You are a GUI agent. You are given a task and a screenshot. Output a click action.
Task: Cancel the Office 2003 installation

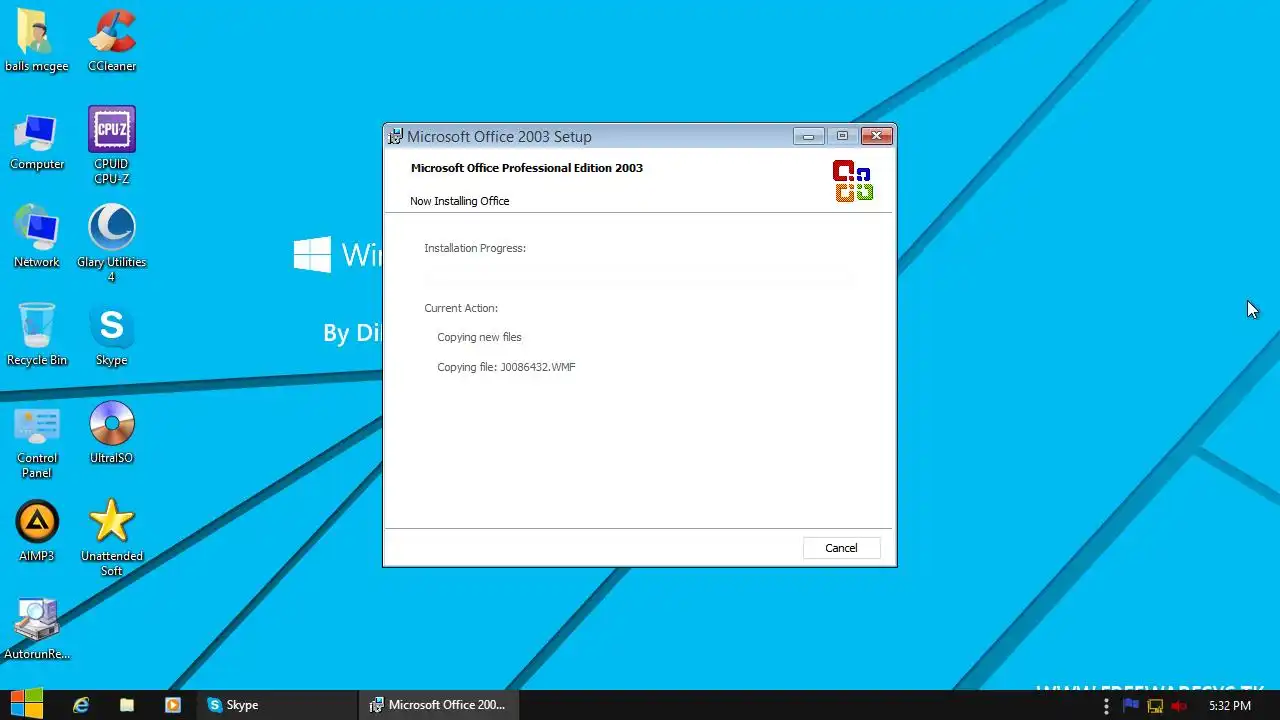pos(841,548)
